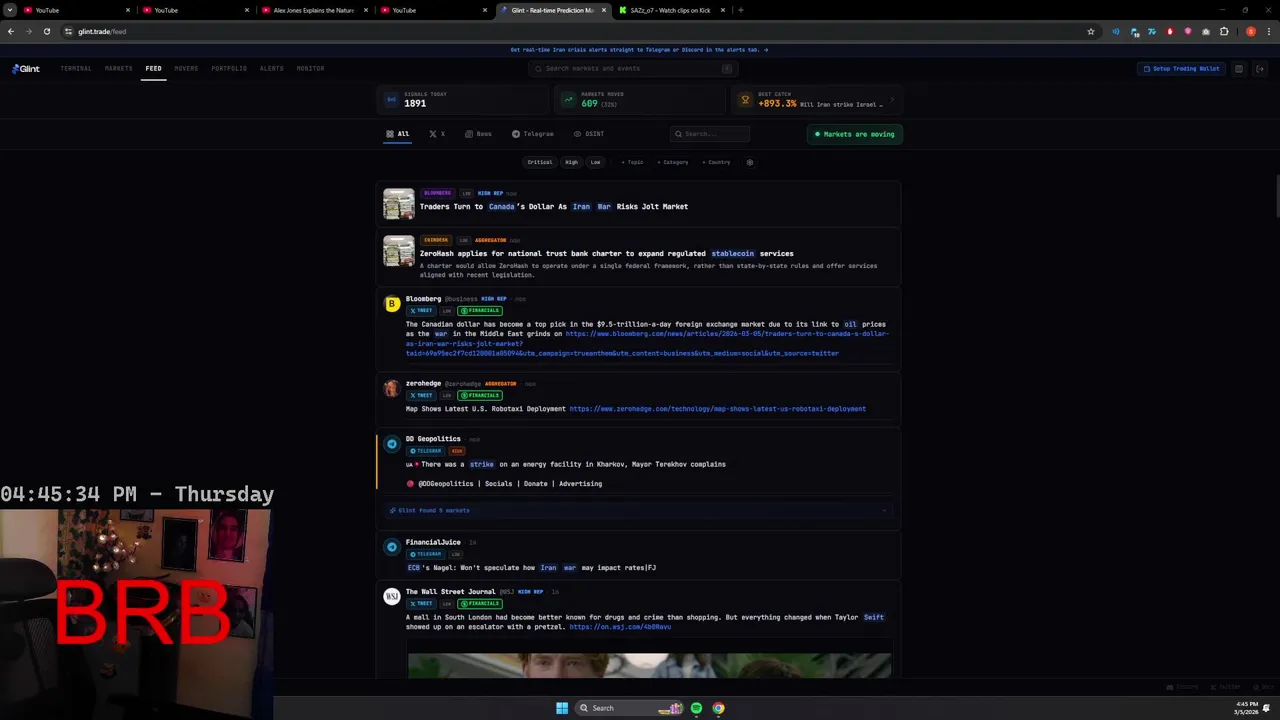Click the panel layout icon beside Setup Trading Wallet
1280x720 pixels.
[x=1239, y=69]
